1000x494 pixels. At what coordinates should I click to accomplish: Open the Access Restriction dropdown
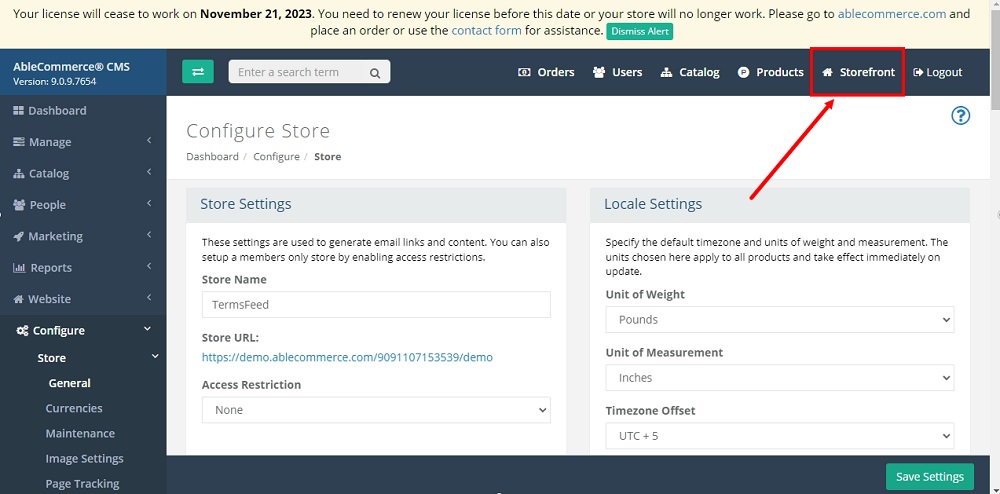pyautogui.click(x=376, y=410)
